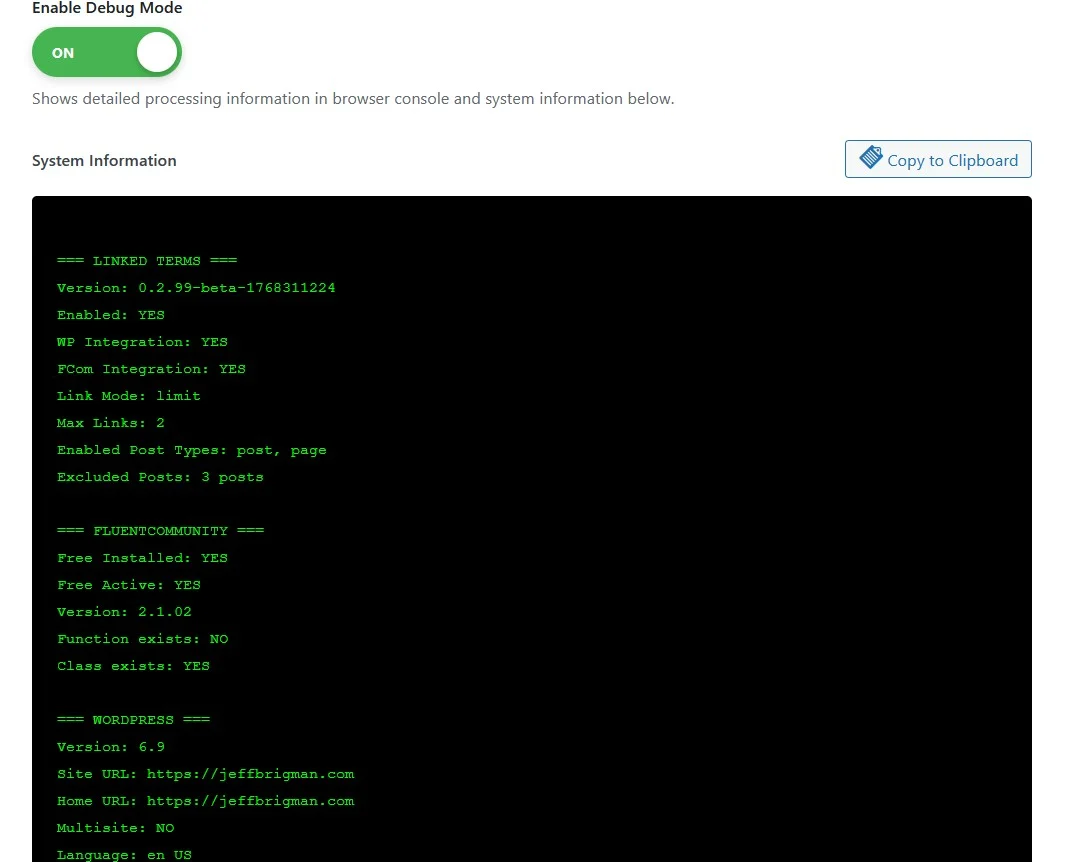Click the "Free Active: YES" line

(129, 585)
